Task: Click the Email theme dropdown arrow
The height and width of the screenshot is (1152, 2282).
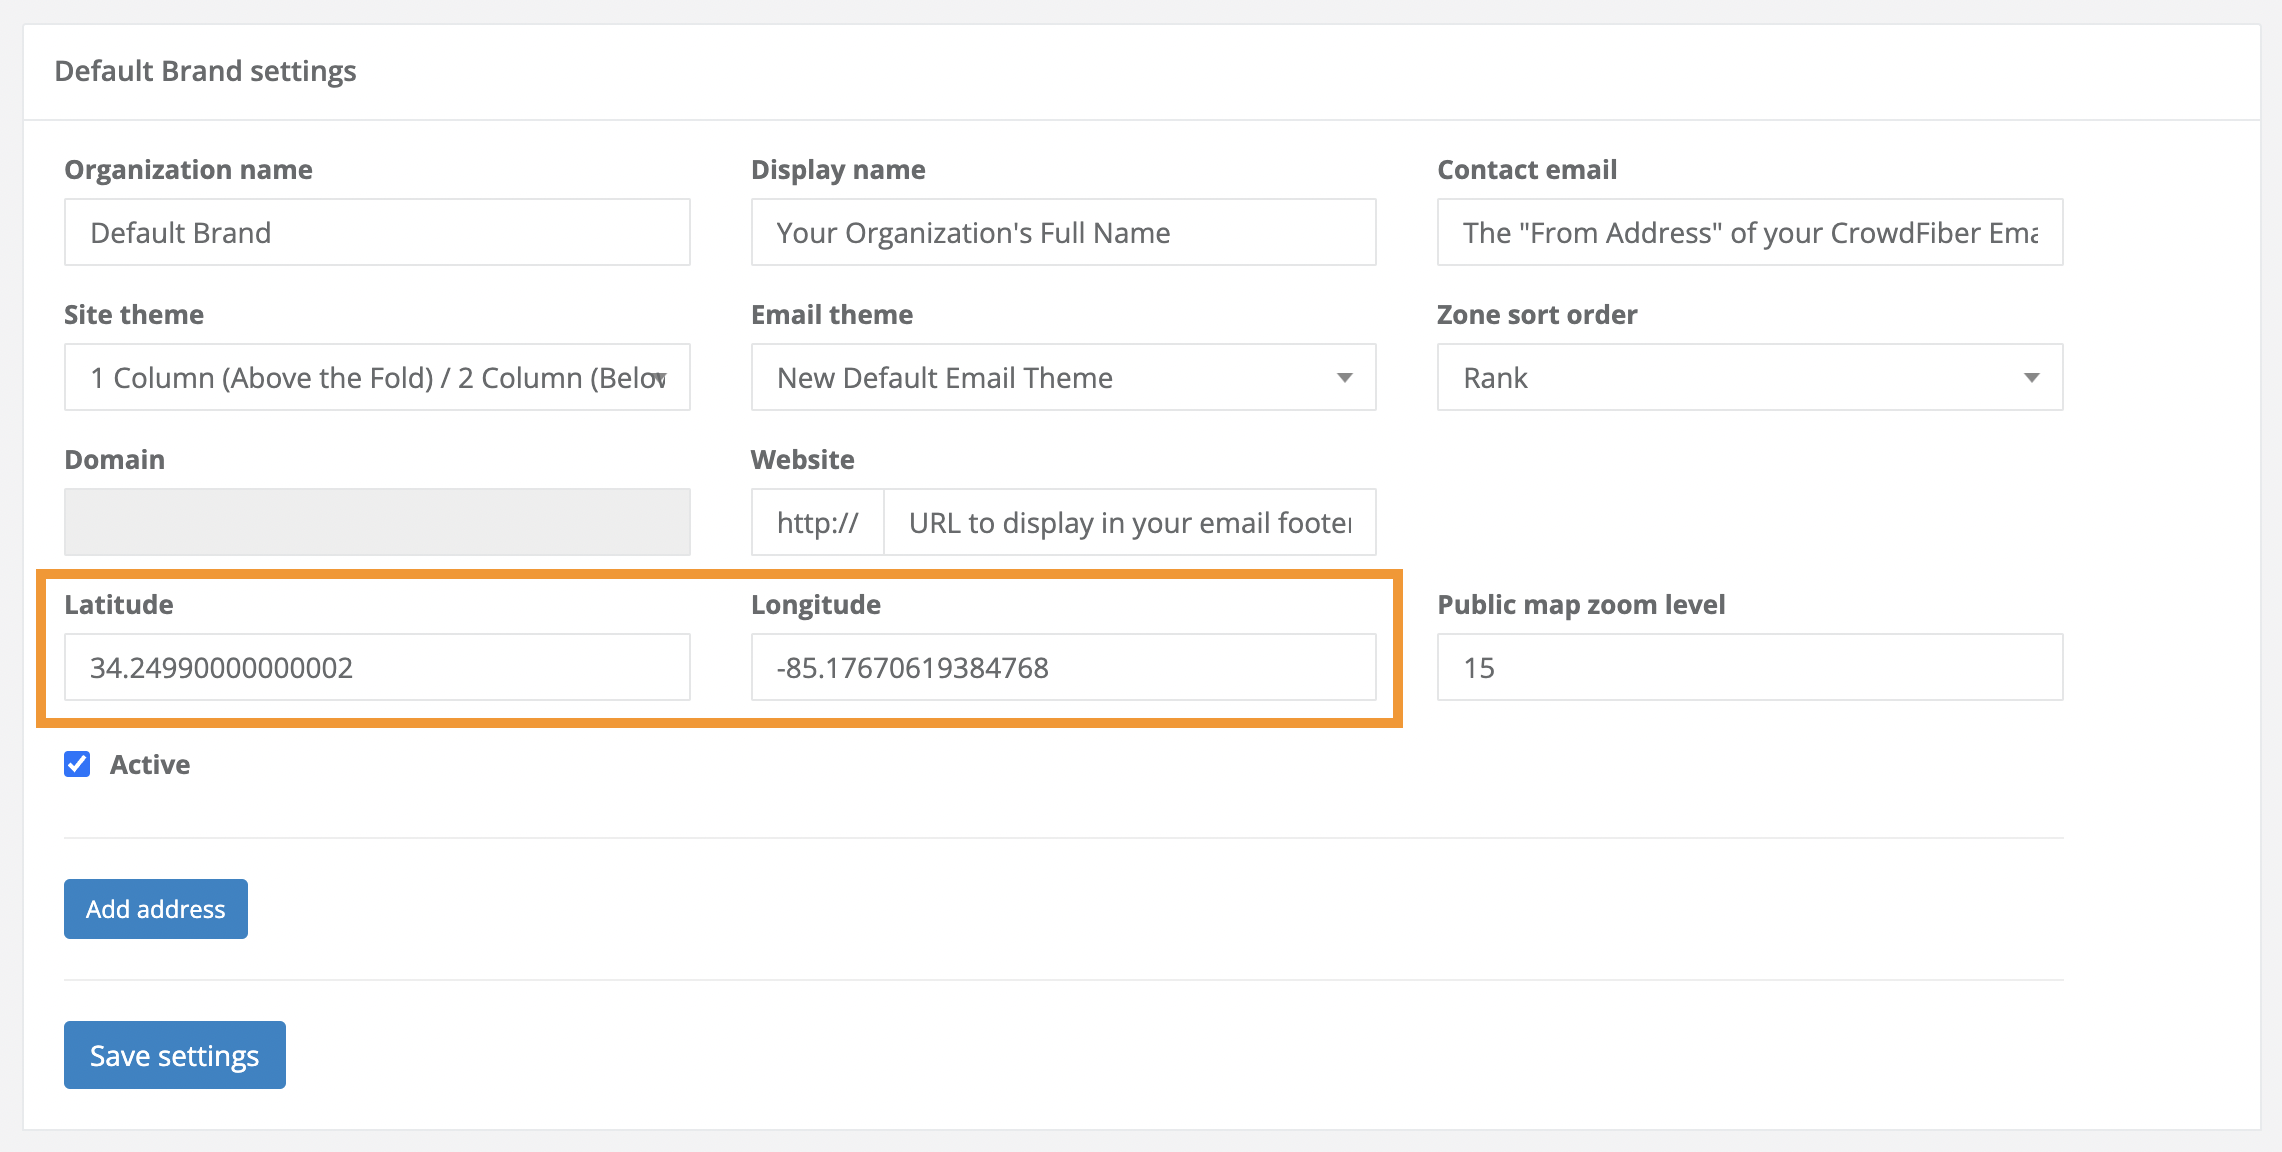Action: pos(1344,378)
